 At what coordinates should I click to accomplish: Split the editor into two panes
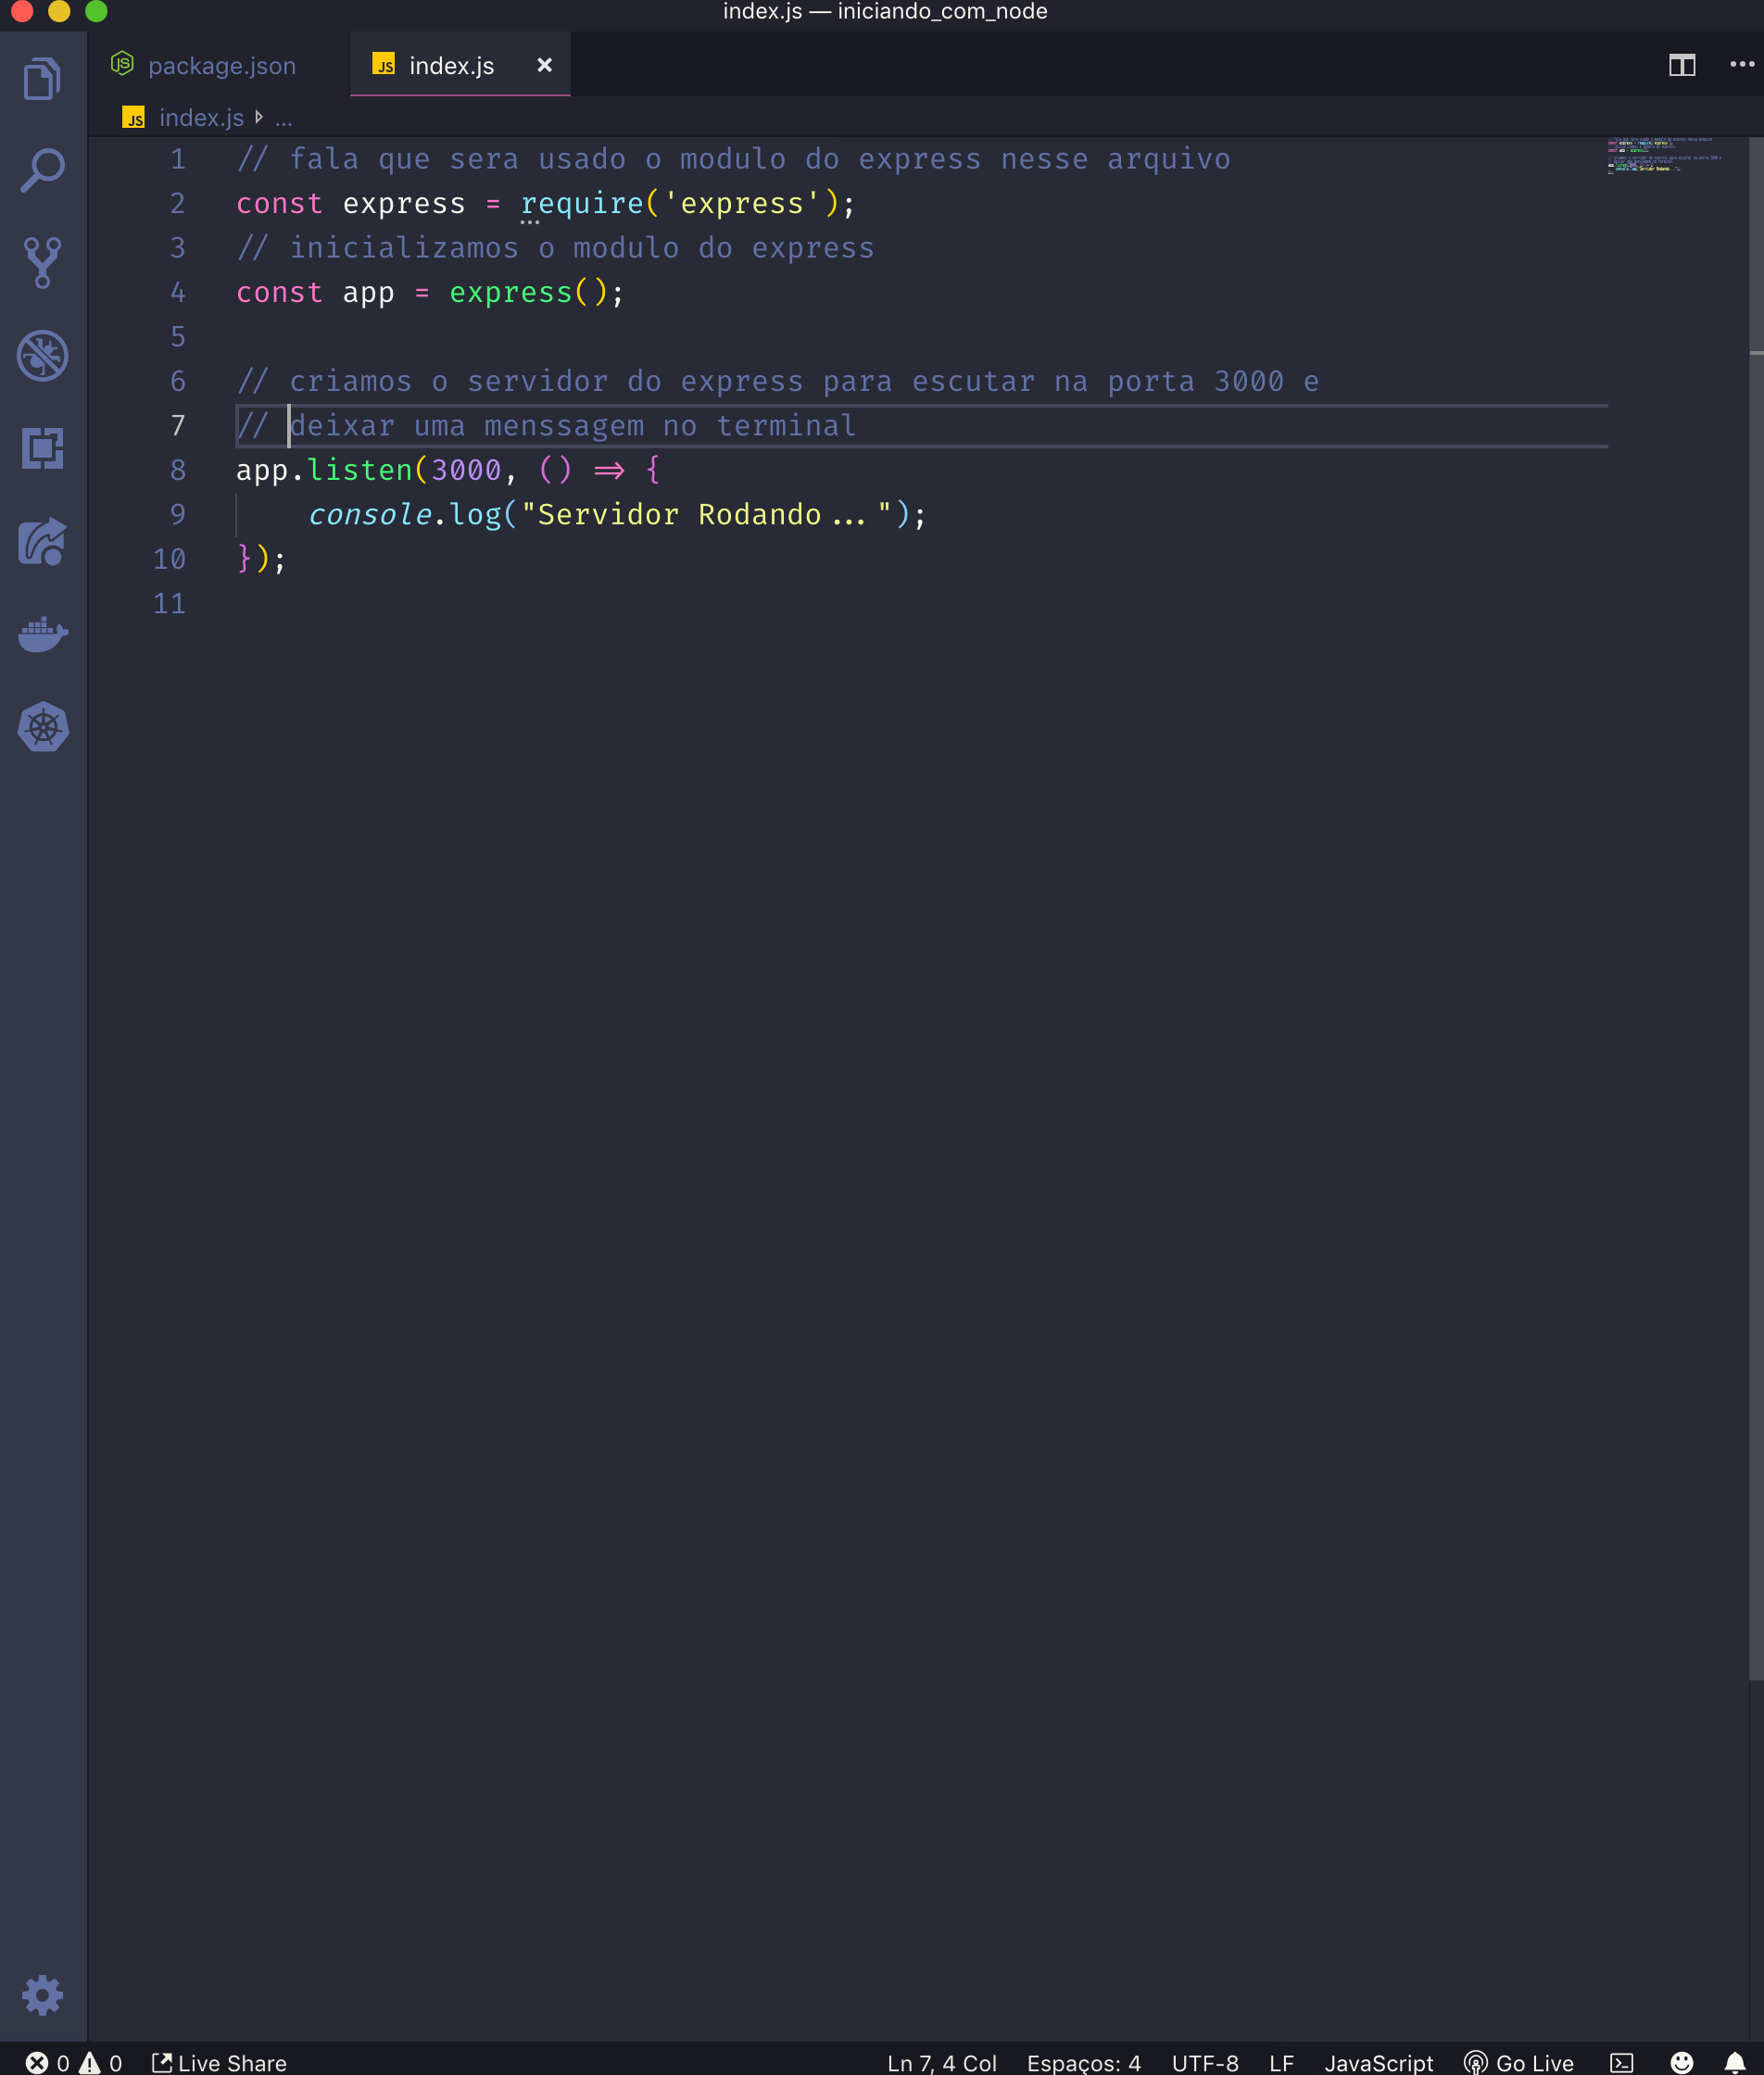[1684, 64]
